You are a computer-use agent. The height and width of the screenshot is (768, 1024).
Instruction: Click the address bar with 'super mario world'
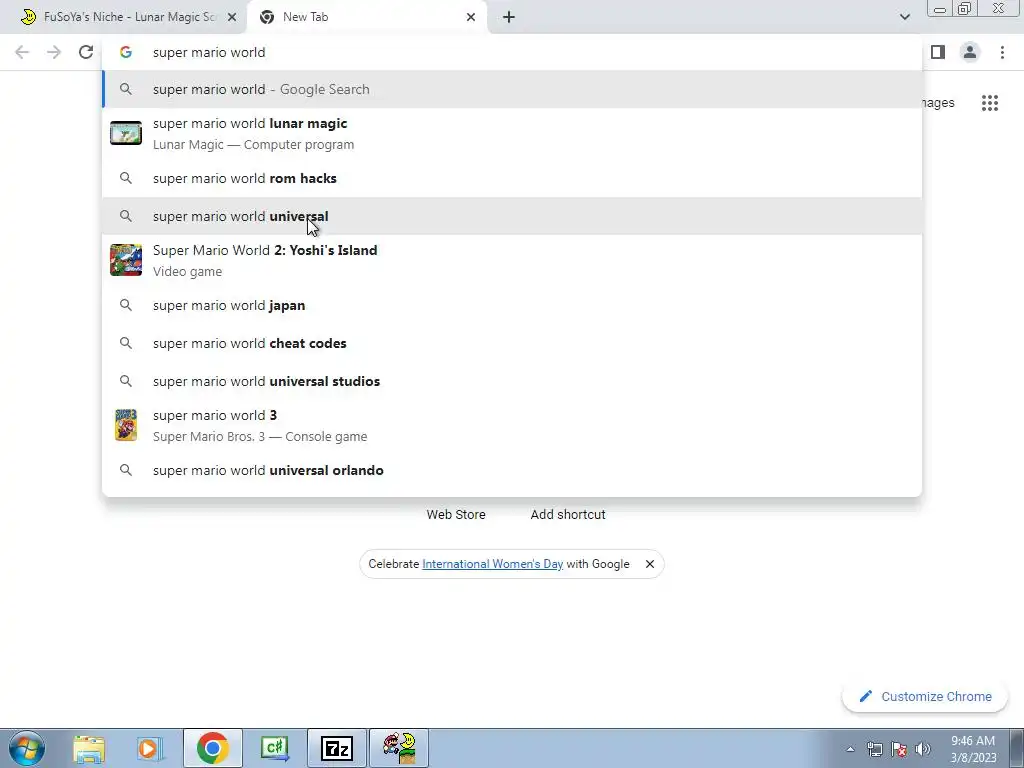pos(512,52)
